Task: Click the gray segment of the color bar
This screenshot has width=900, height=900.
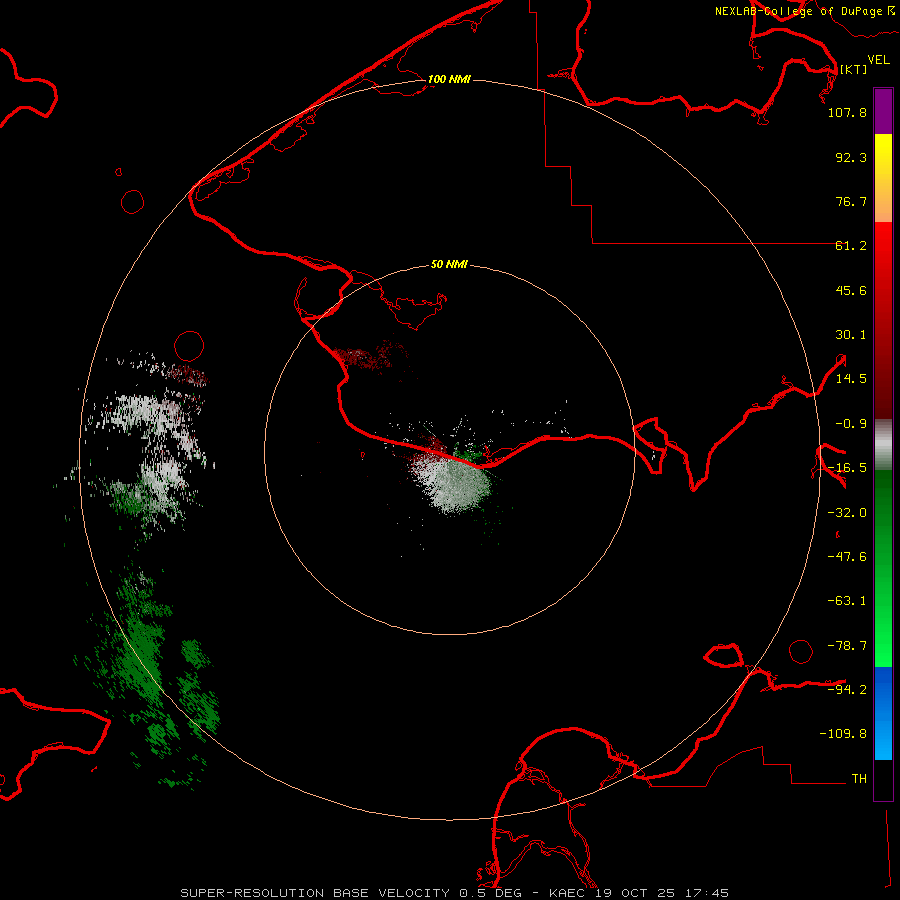Action: pyautogui.click(x=883, y=444)
